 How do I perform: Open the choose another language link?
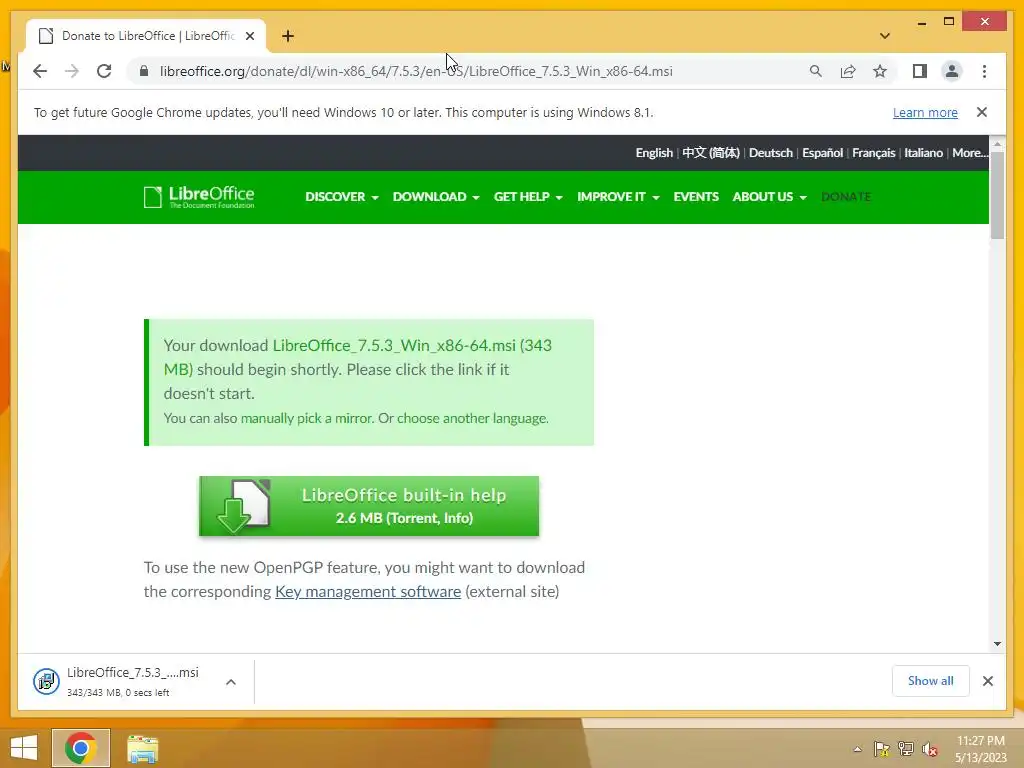click(472, 418)
